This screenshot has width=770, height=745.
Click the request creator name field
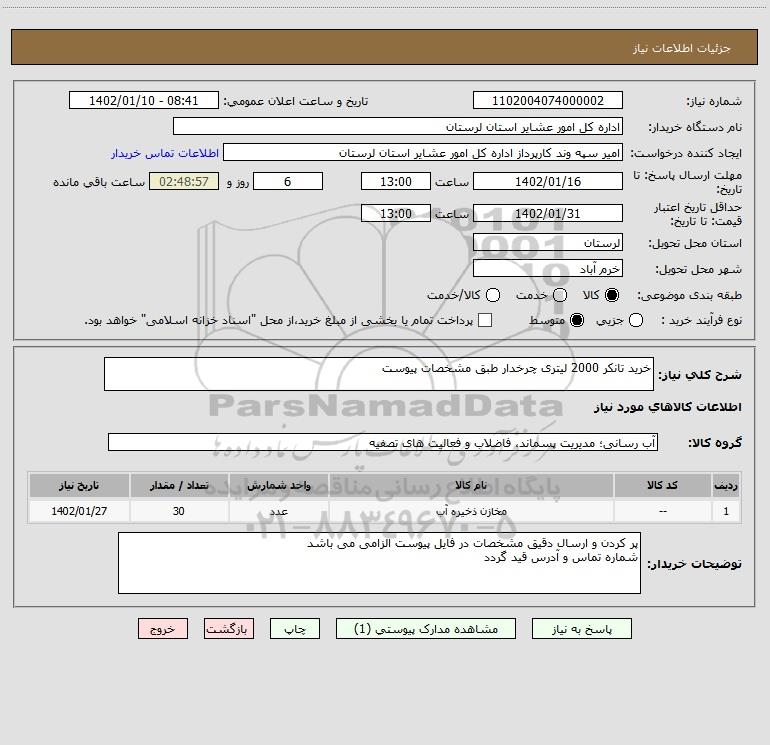[x=423, y=152]
